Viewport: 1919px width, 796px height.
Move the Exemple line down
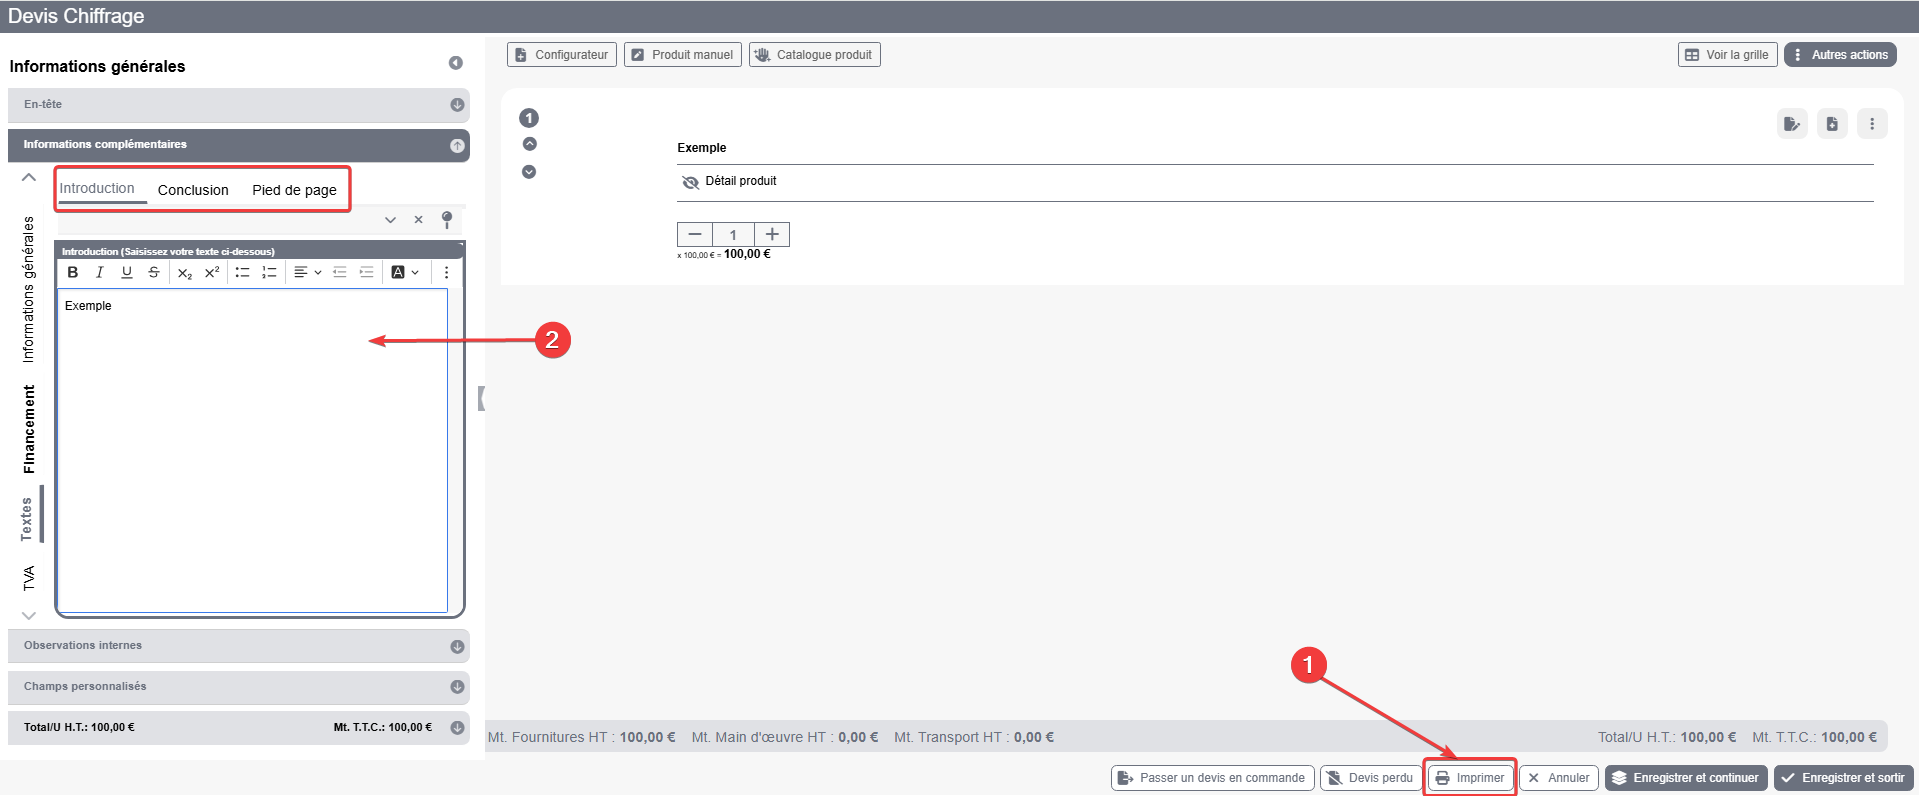[530, 172]
